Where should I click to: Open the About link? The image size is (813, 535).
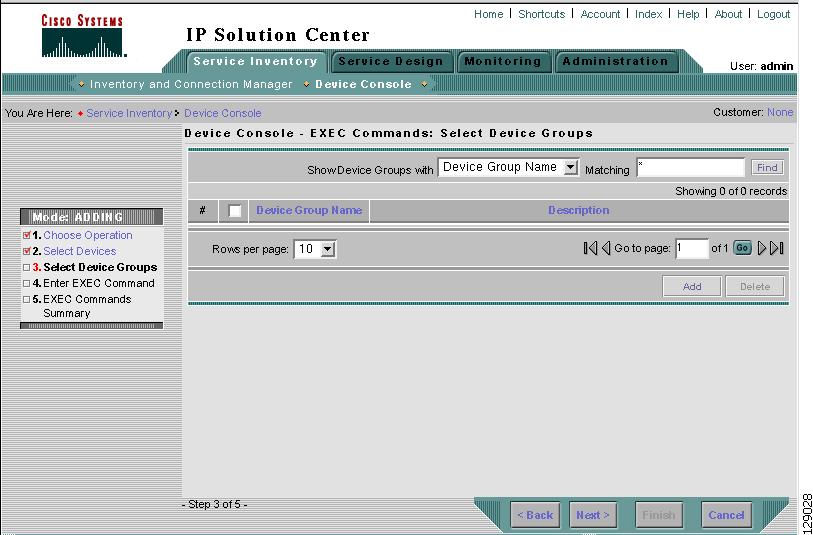[x=728, y=15]
